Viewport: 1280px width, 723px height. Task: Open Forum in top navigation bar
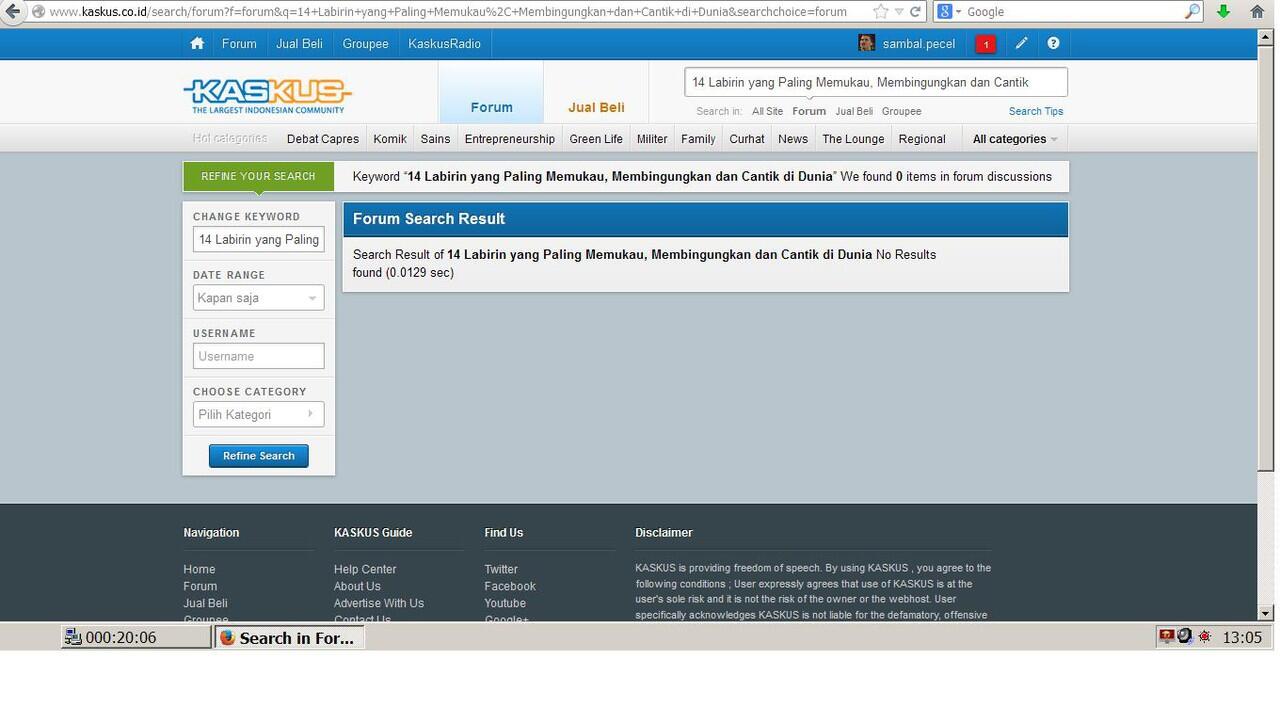point(239,44)
